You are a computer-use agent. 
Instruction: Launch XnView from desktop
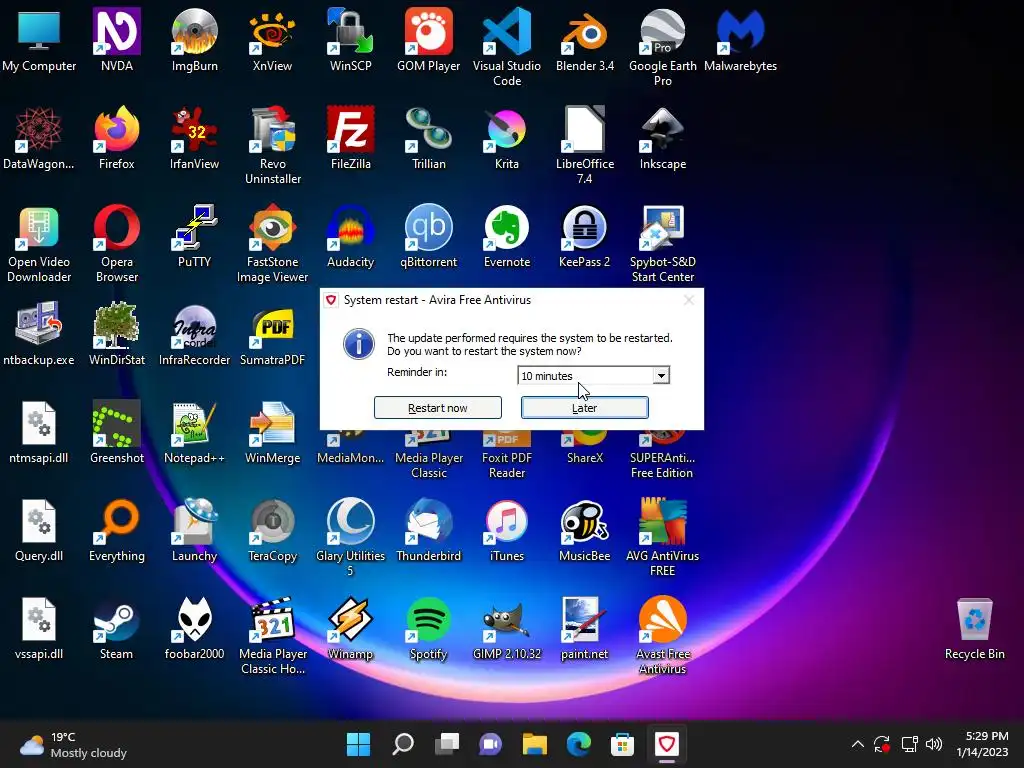272,40
